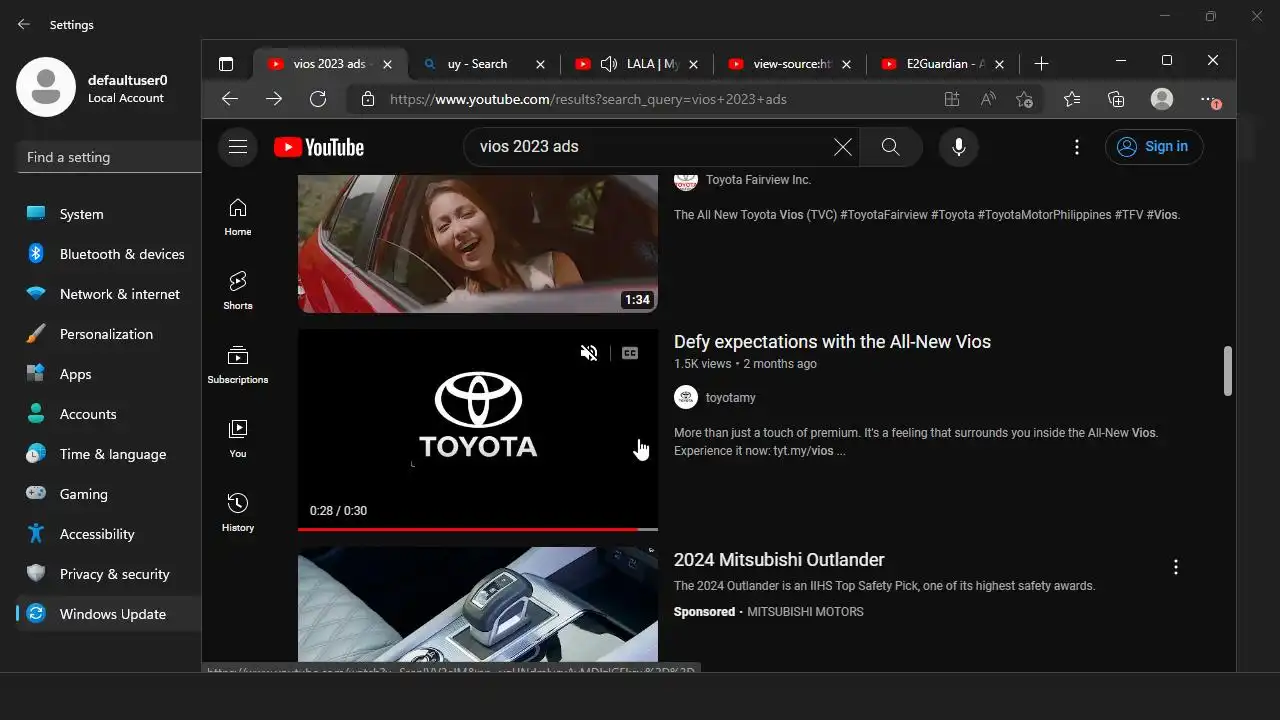Open the Mitsubishi Outlander ad thumbnail

point(478,605)
